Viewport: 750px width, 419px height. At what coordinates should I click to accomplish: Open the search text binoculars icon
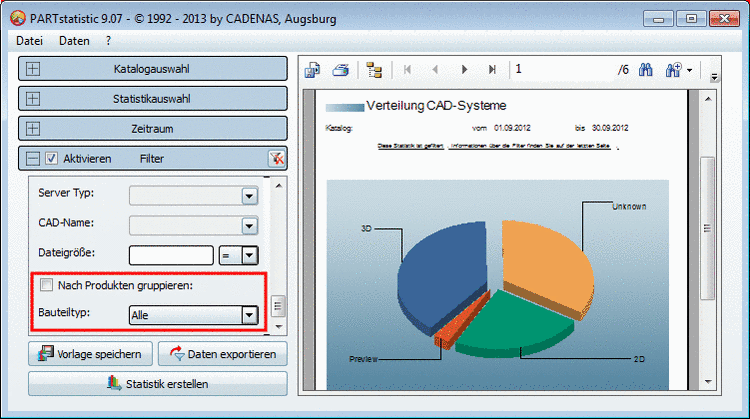click(646, 70)
